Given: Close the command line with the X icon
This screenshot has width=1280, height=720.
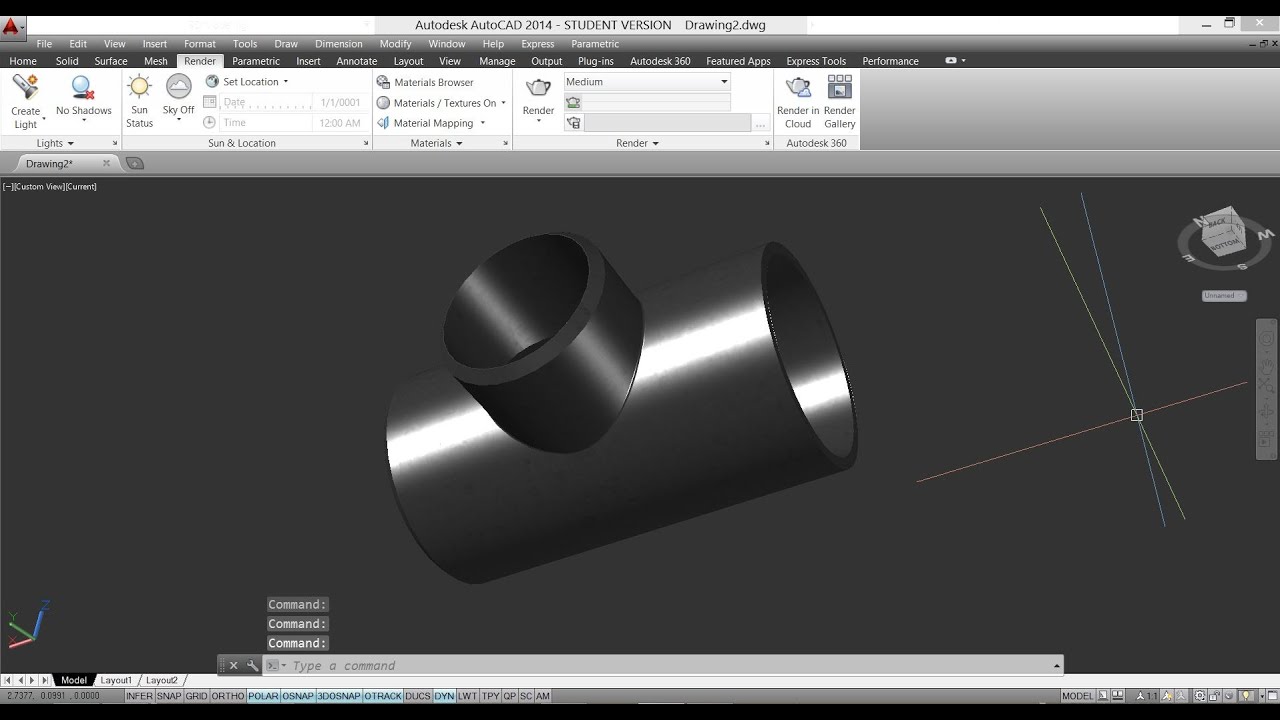Looking at the screenshot, I should (x=234, y=665).
